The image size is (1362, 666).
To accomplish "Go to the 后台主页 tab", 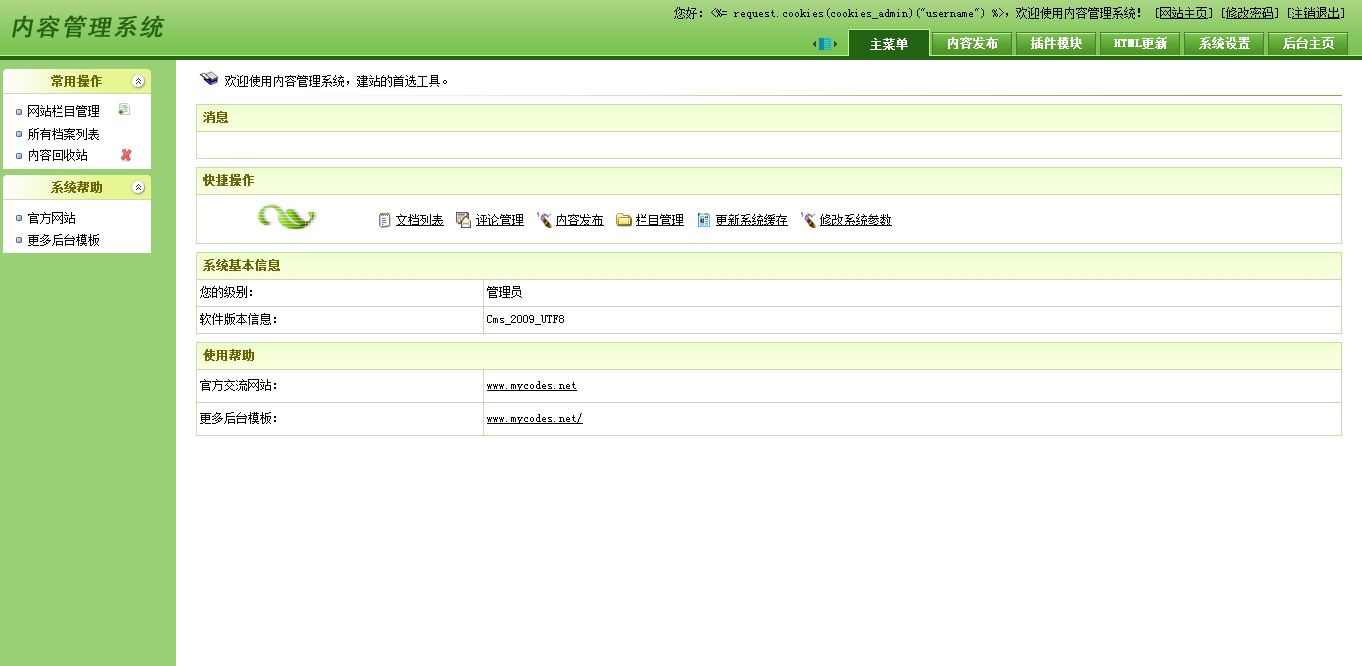I will [1308, 43].
